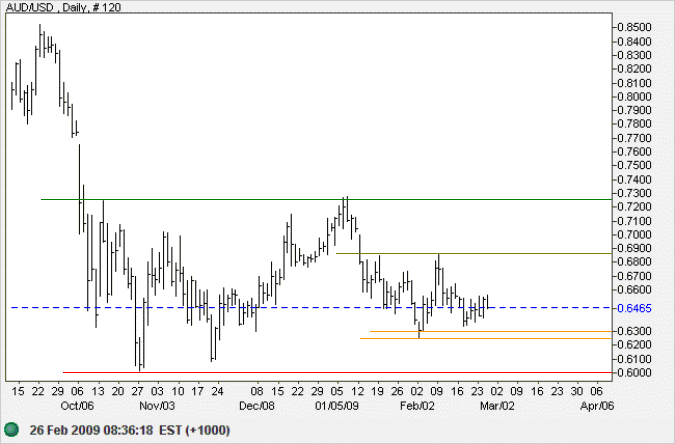
Task: Click the 0.6000 price axis label
Action: [x=634, y=373]
